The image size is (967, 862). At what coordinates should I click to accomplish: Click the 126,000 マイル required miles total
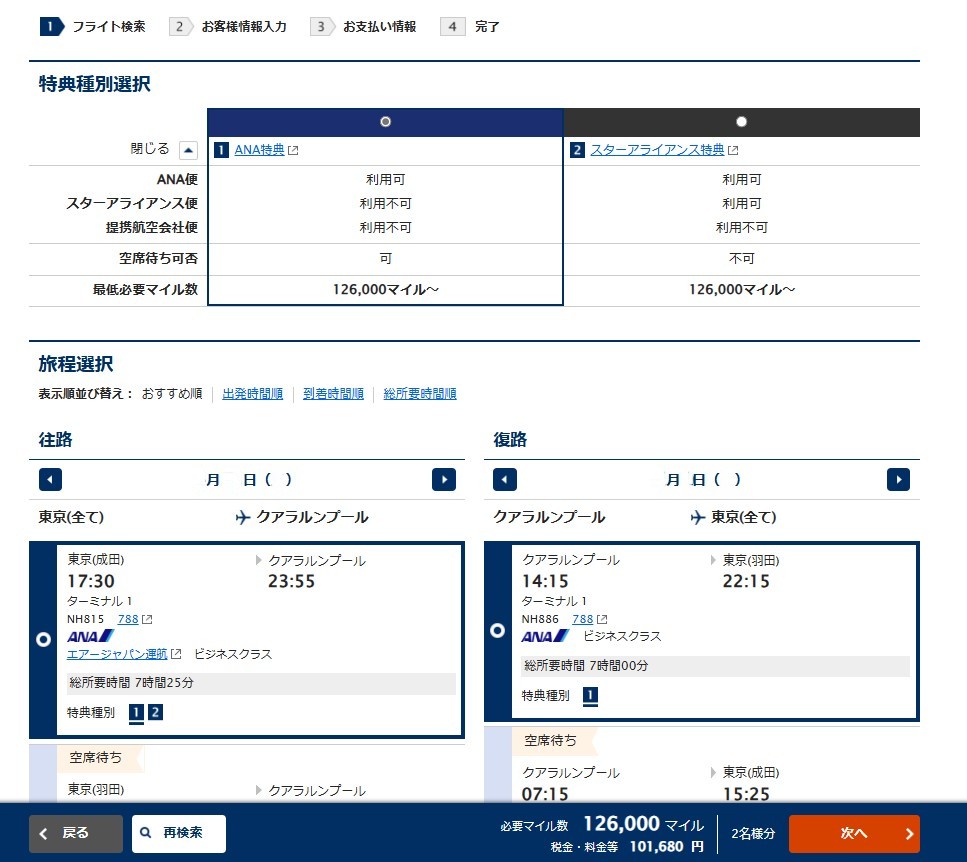(x=643, y=824)
